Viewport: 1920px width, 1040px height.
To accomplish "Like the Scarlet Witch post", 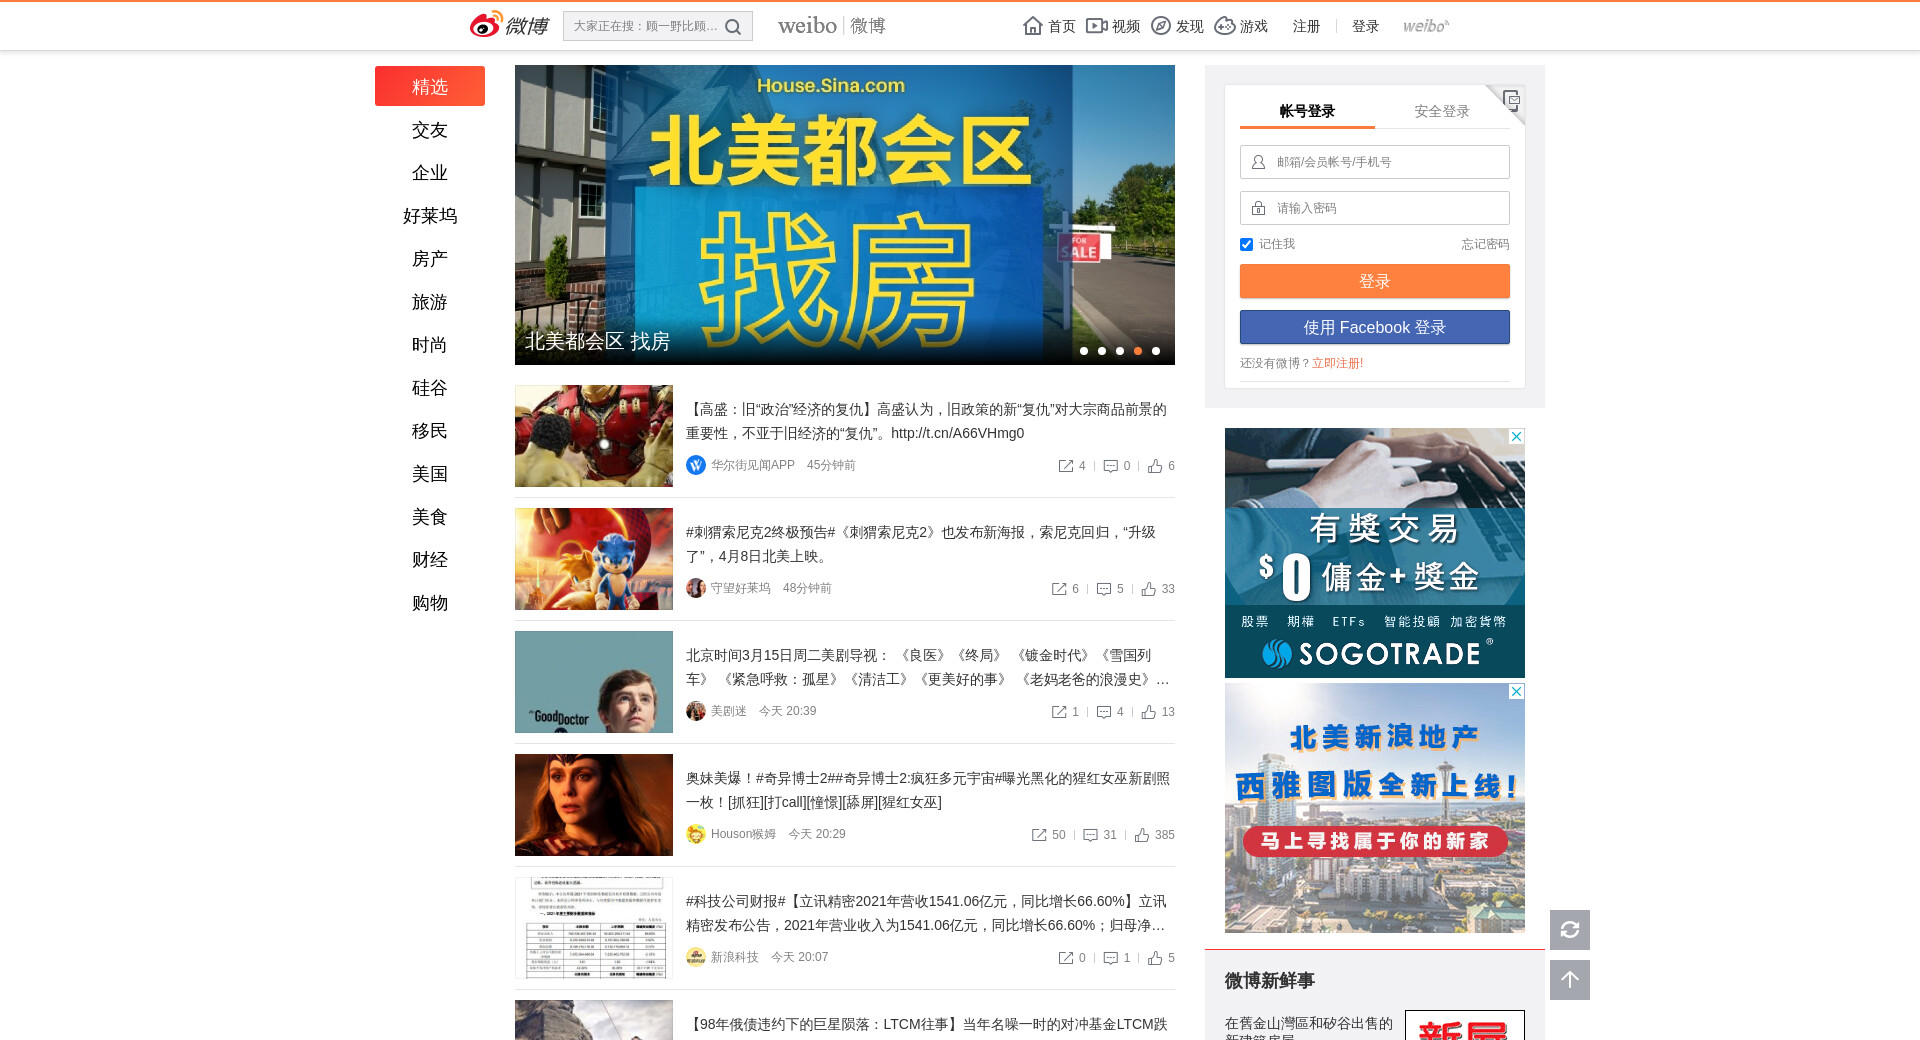I will (x=1142, y=835).
